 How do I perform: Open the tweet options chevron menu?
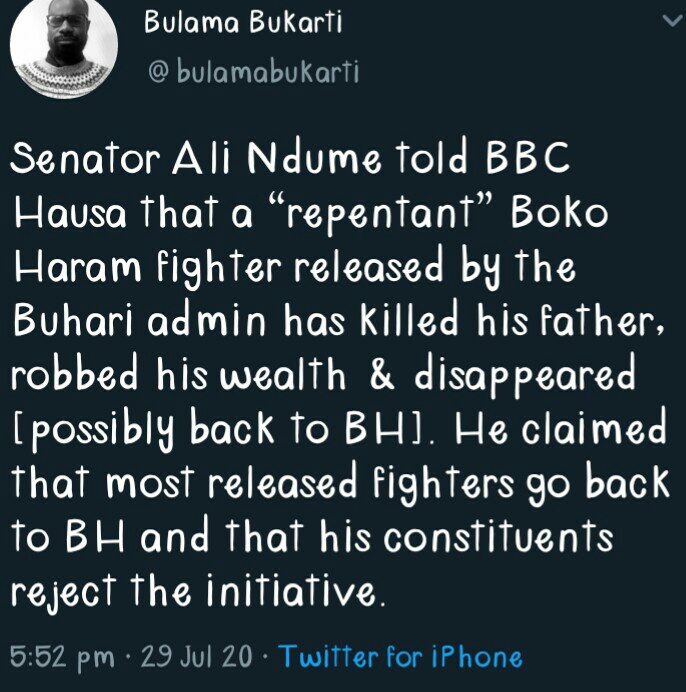[664, 20]
